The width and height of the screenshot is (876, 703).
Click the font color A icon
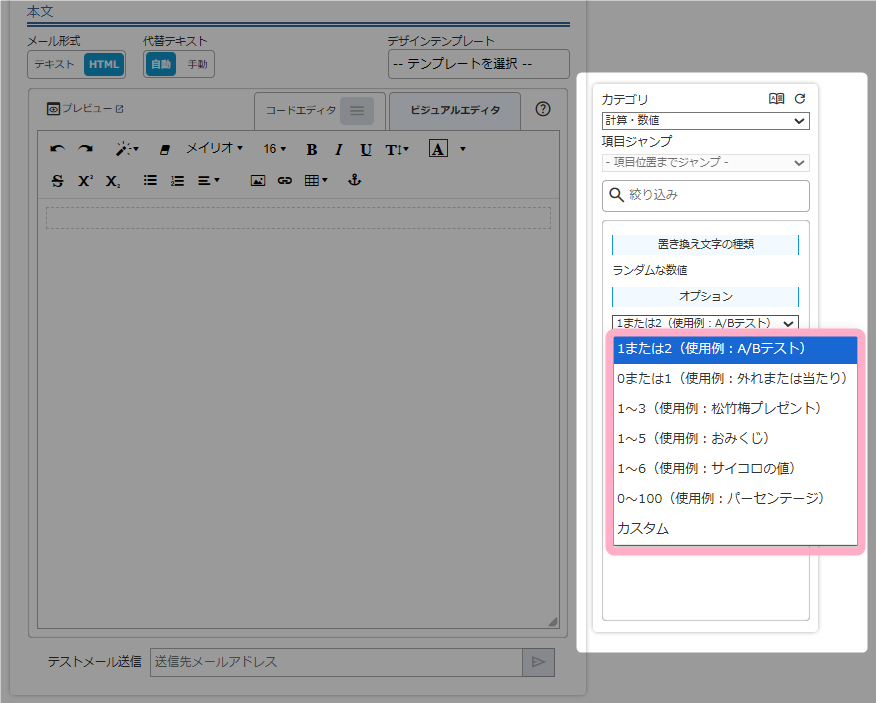438,149
